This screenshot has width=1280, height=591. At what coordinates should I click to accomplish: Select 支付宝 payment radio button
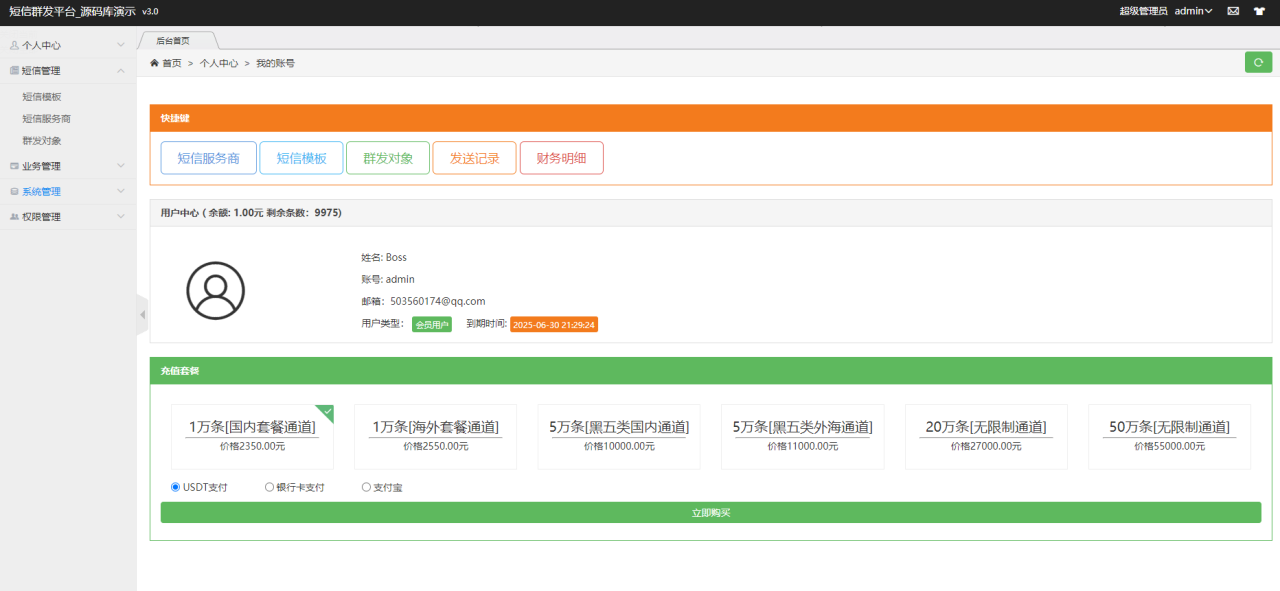pyautogui.click(x=366, y=487)
